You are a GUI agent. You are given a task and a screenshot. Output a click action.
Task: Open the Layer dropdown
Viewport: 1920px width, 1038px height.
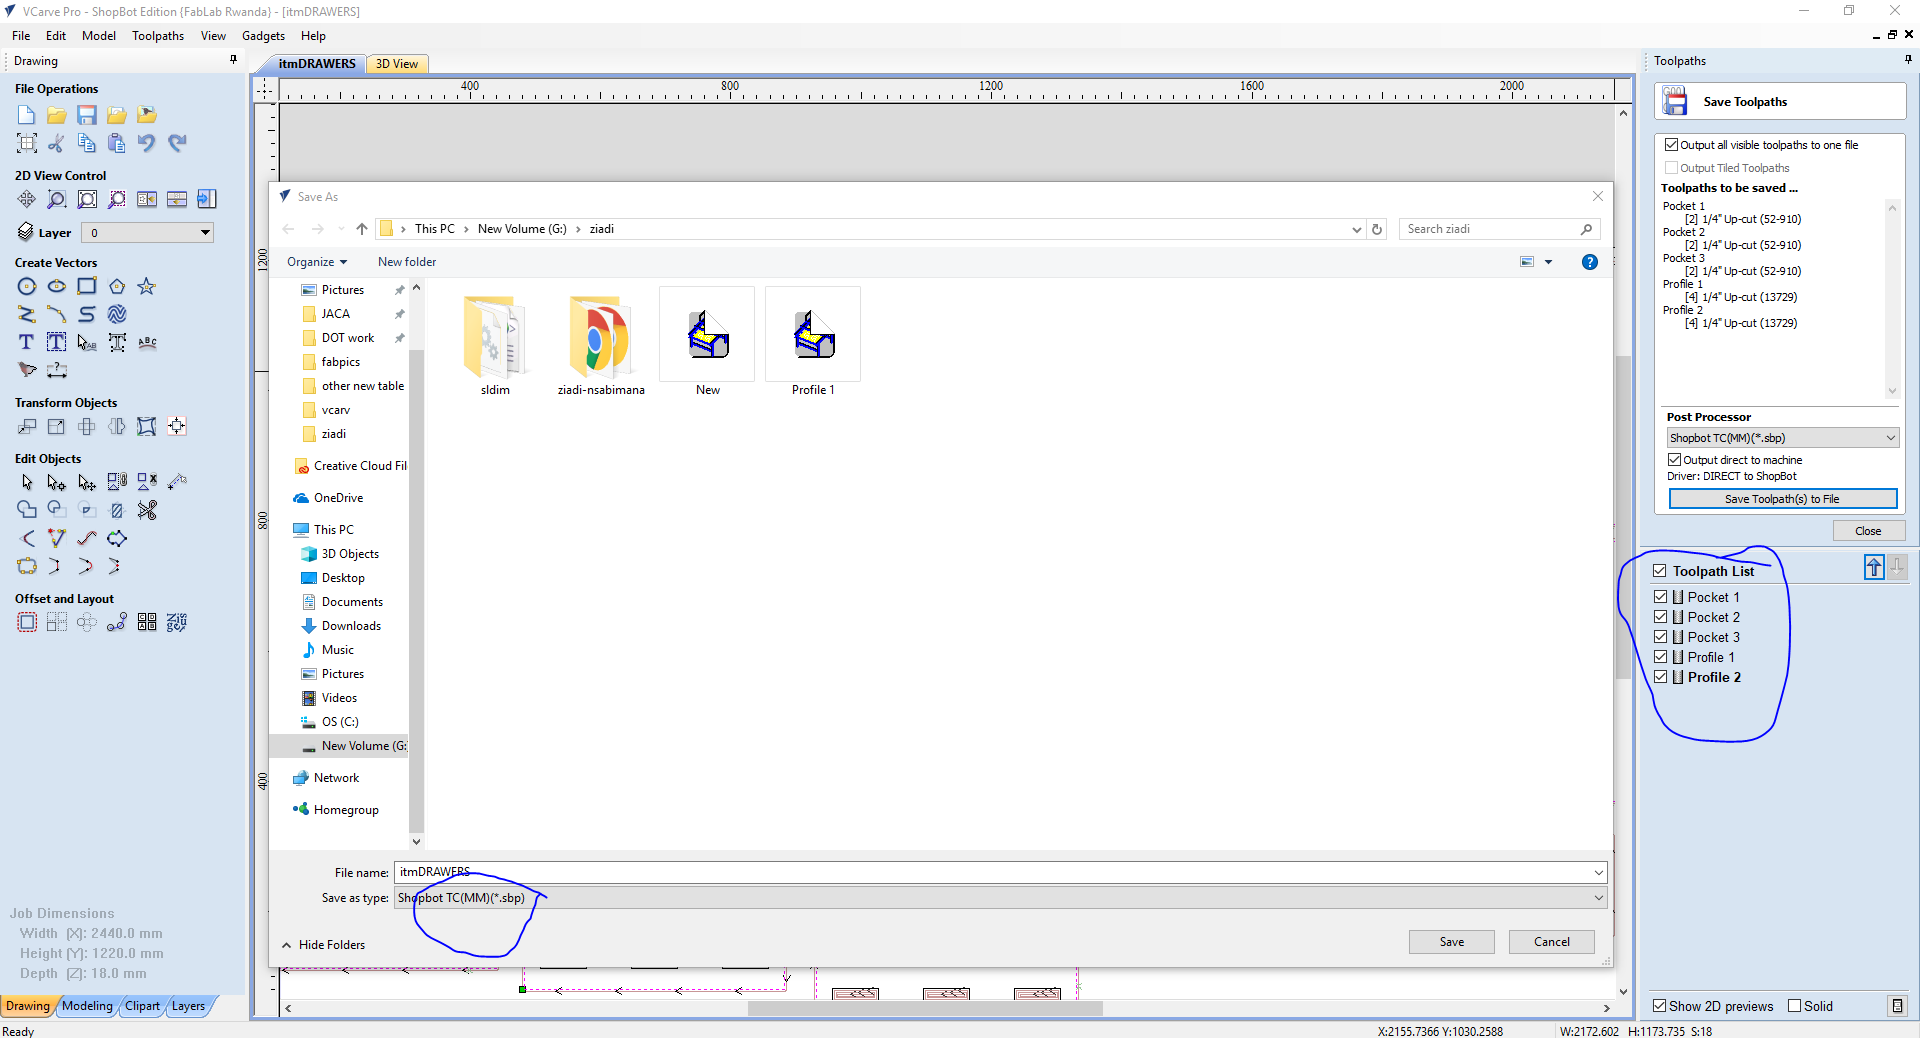(x=147, y=233)
